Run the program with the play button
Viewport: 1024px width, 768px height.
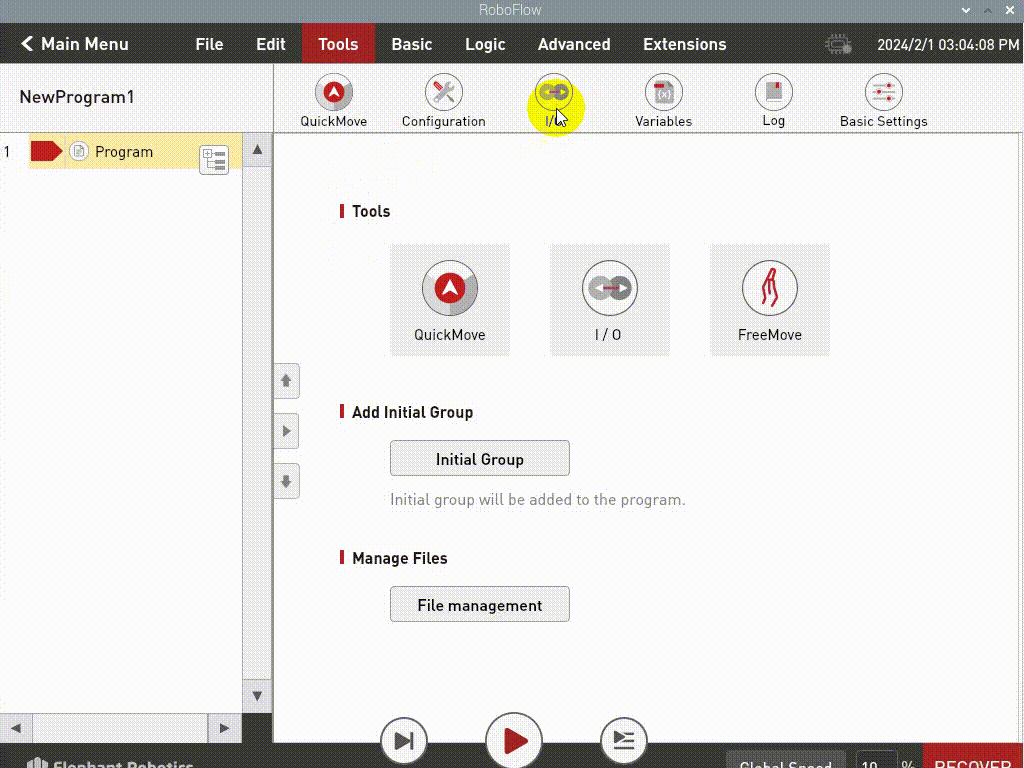pyautogui.click(x=514, y=741)
